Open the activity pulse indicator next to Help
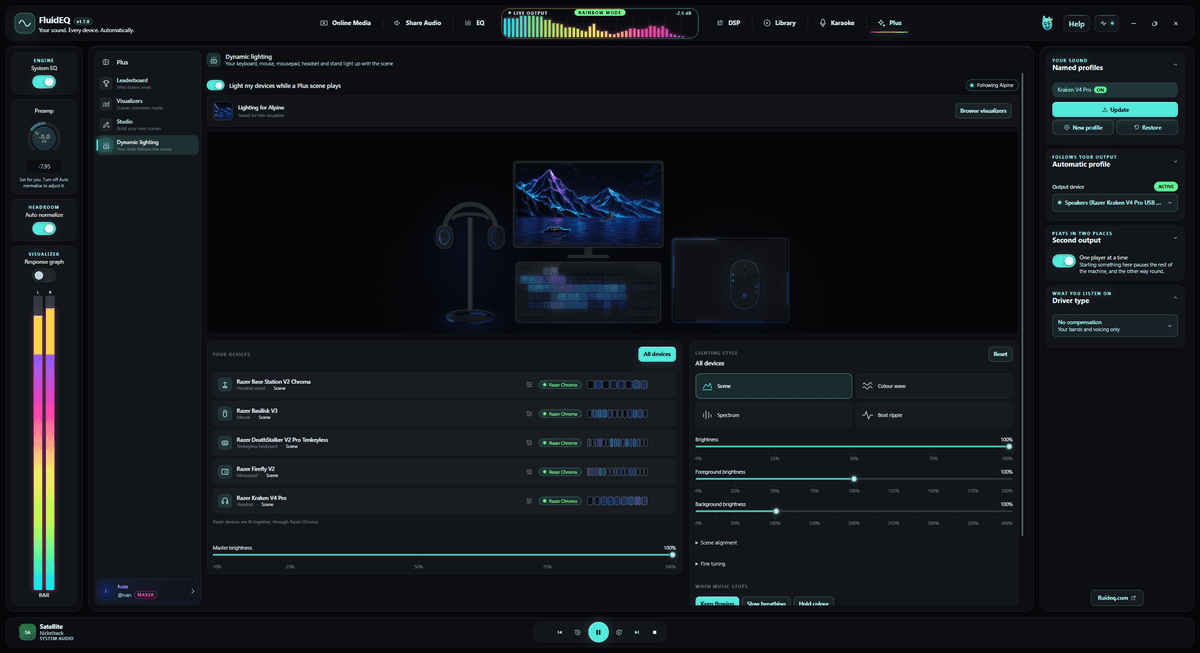 (1107, 23)
